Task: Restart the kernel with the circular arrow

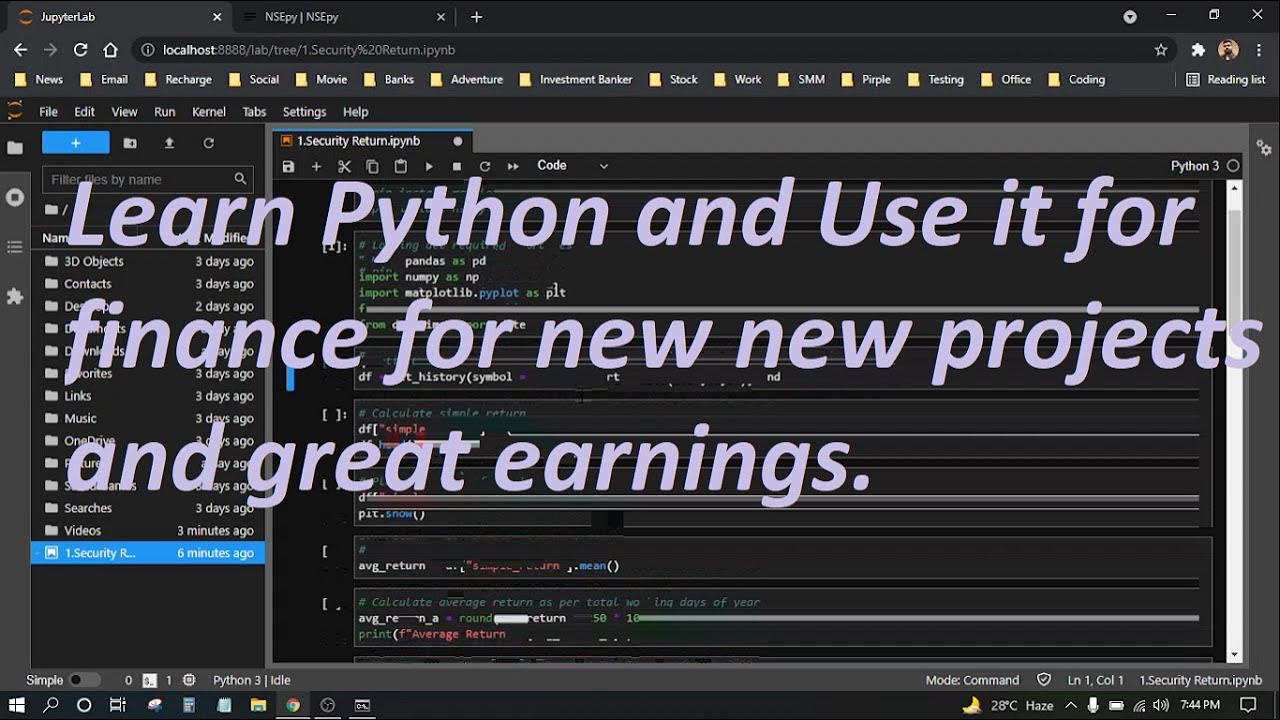Action: click(x=485, y=167)
